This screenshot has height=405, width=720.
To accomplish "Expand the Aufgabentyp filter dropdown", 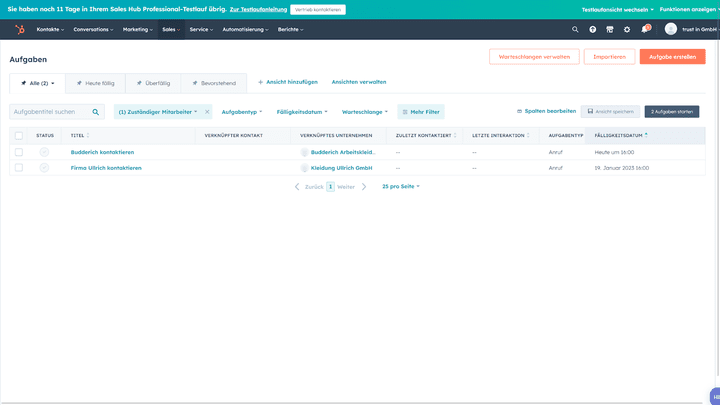I will [242, 112].
